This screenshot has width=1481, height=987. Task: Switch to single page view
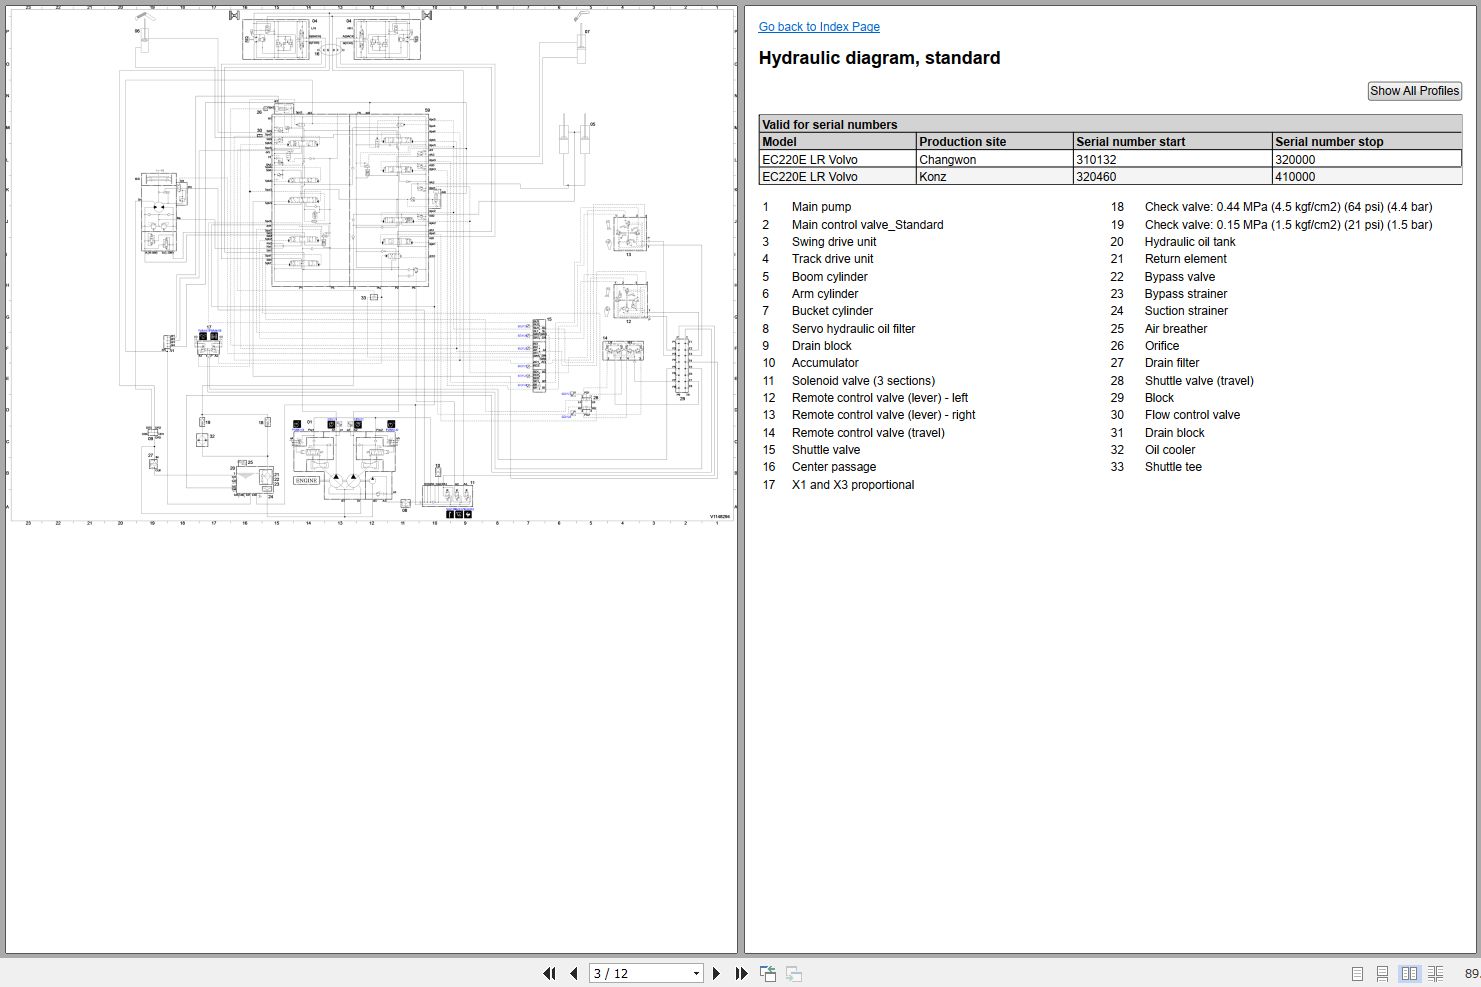tap(1357, 973)
